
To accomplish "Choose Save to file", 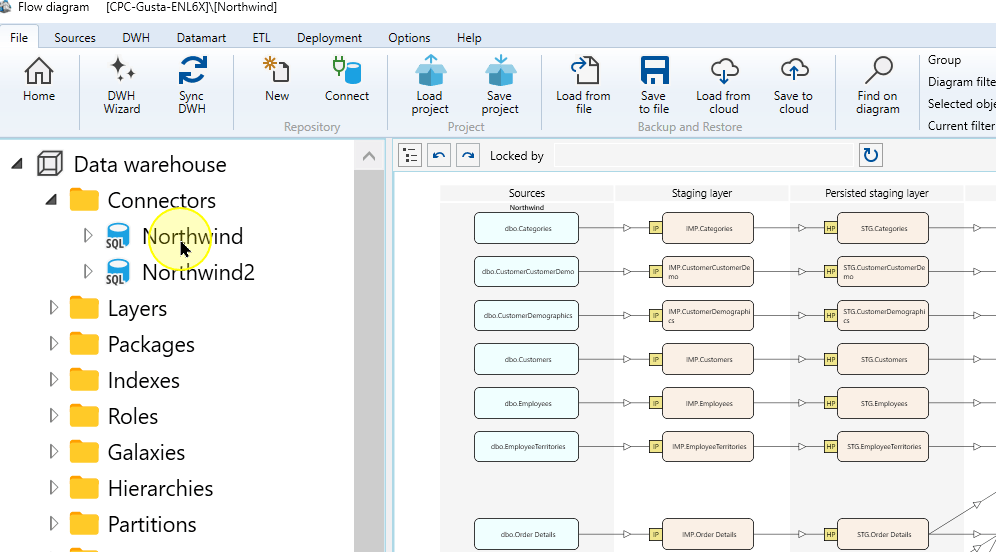I will [654, 86].
